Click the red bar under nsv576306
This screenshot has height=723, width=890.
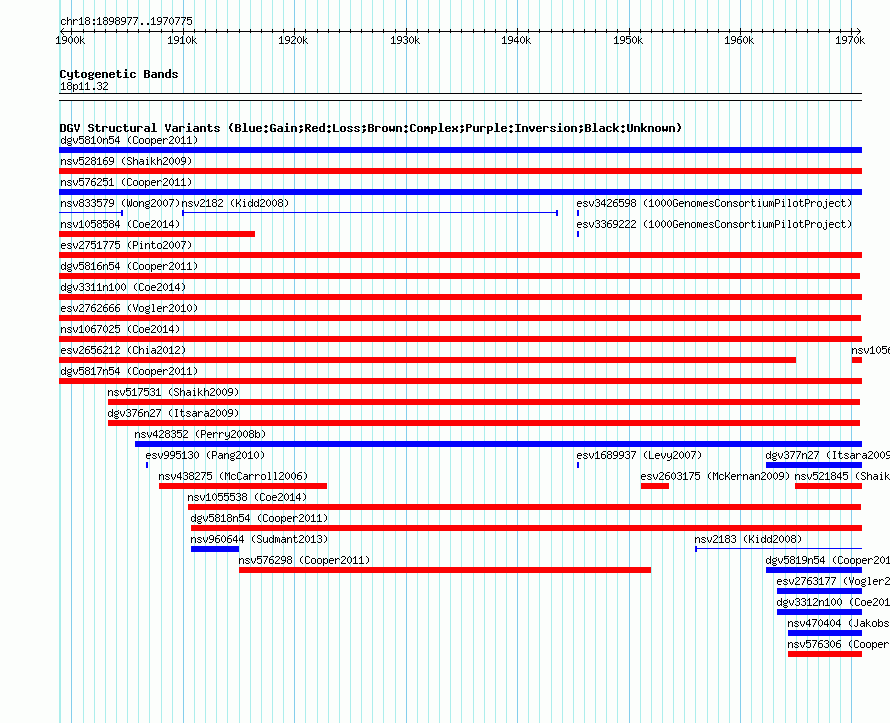point(825,654)
